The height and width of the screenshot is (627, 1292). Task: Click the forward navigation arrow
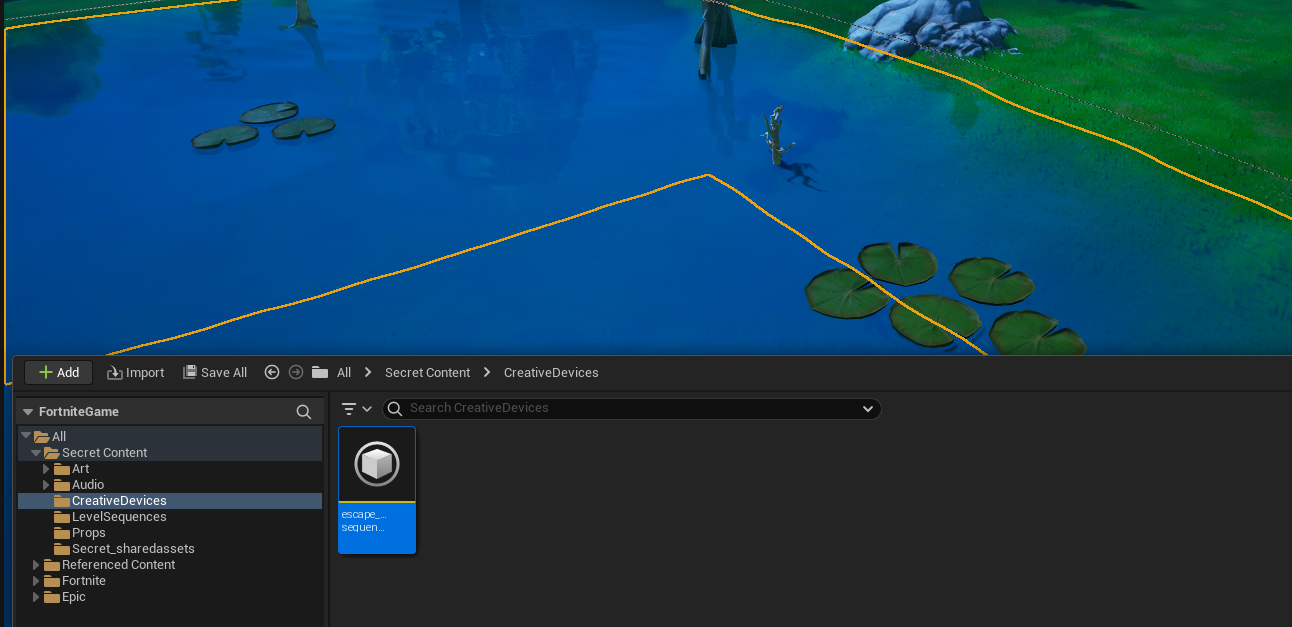[x=295, y=372]
